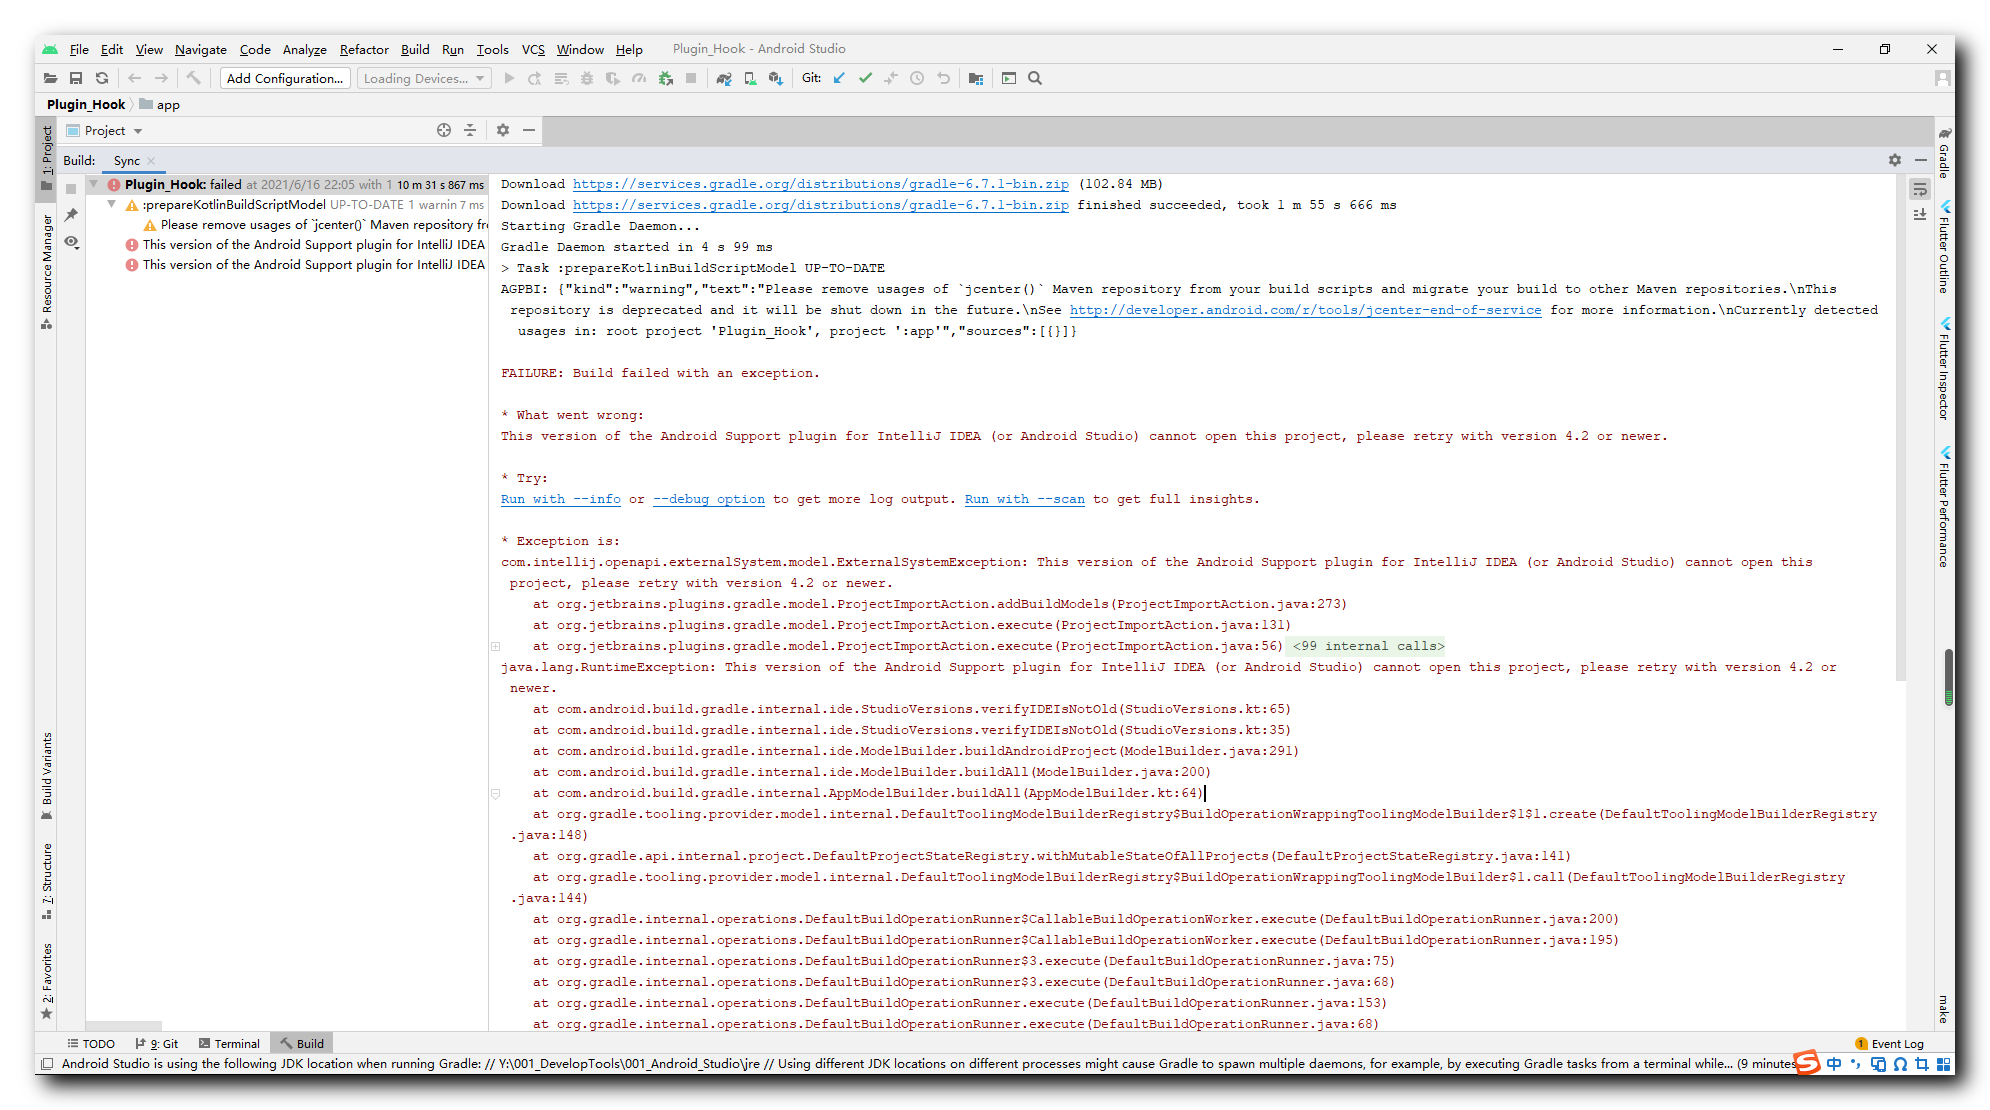1990x1110 pixels.
Task: Collapse the Plugin_Hook failed build node
Action: 94,184
